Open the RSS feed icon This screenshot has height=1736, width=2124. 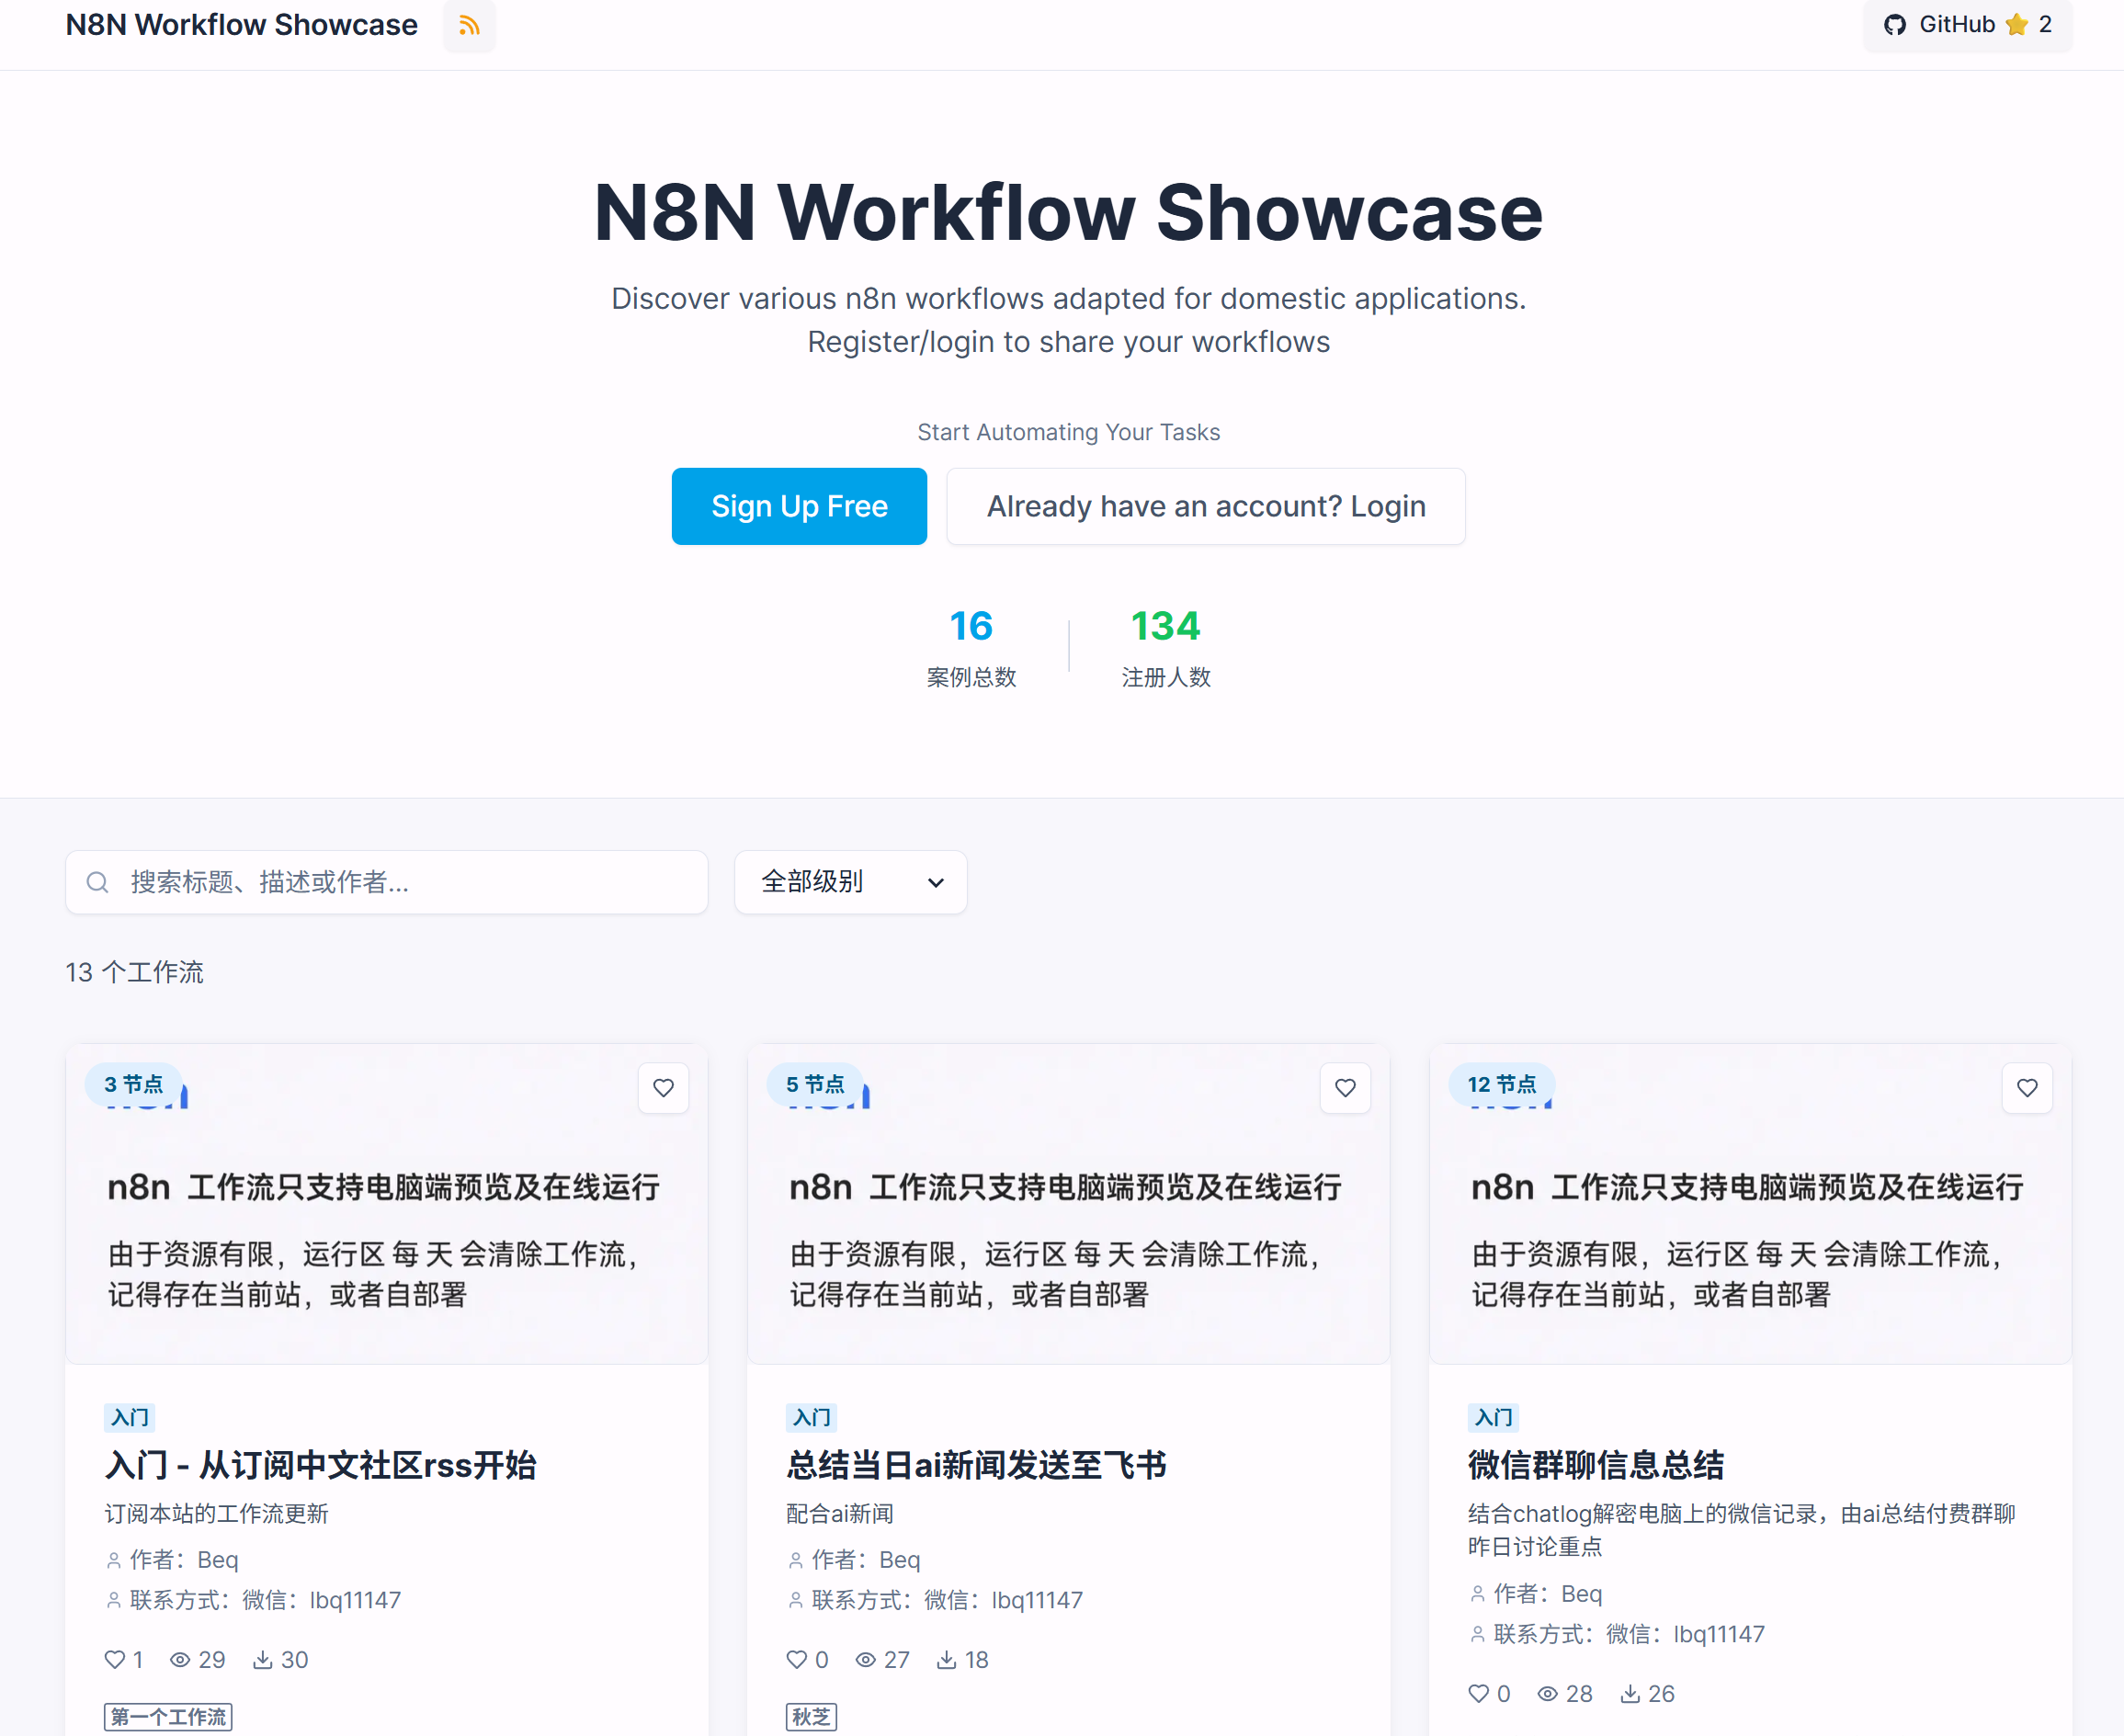(469, 25)
